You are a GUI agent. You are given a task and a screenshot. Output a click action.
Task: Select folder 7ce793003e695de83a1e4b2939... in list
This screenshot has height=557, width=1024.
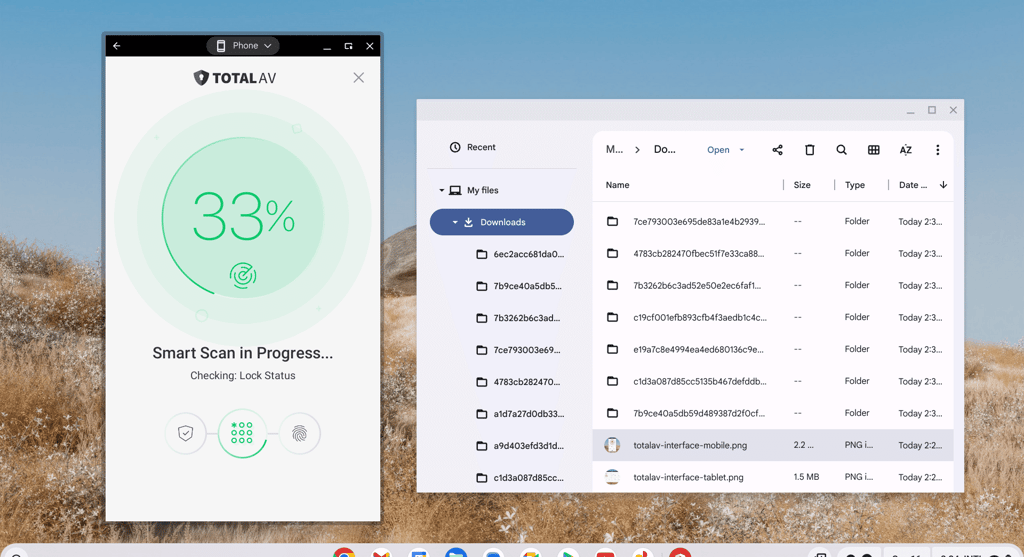point(773,221)
